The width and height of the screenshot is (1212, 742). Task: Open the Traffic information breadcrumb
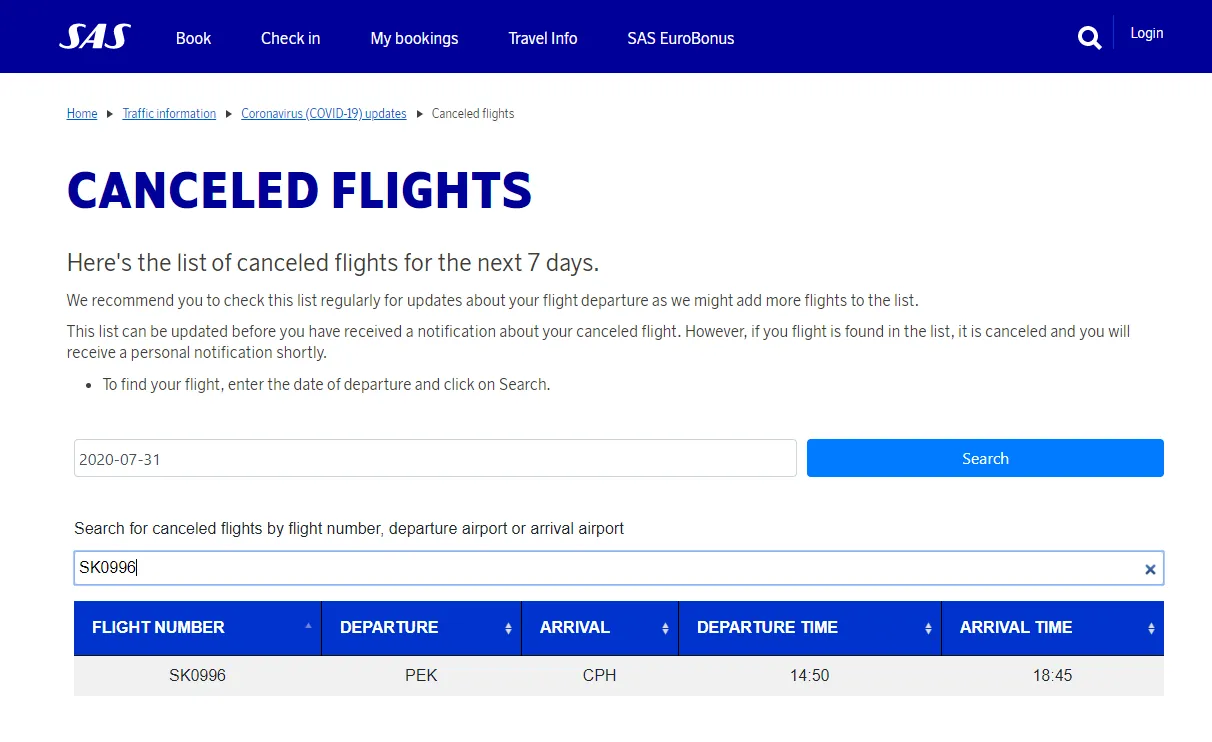(169, 114)
